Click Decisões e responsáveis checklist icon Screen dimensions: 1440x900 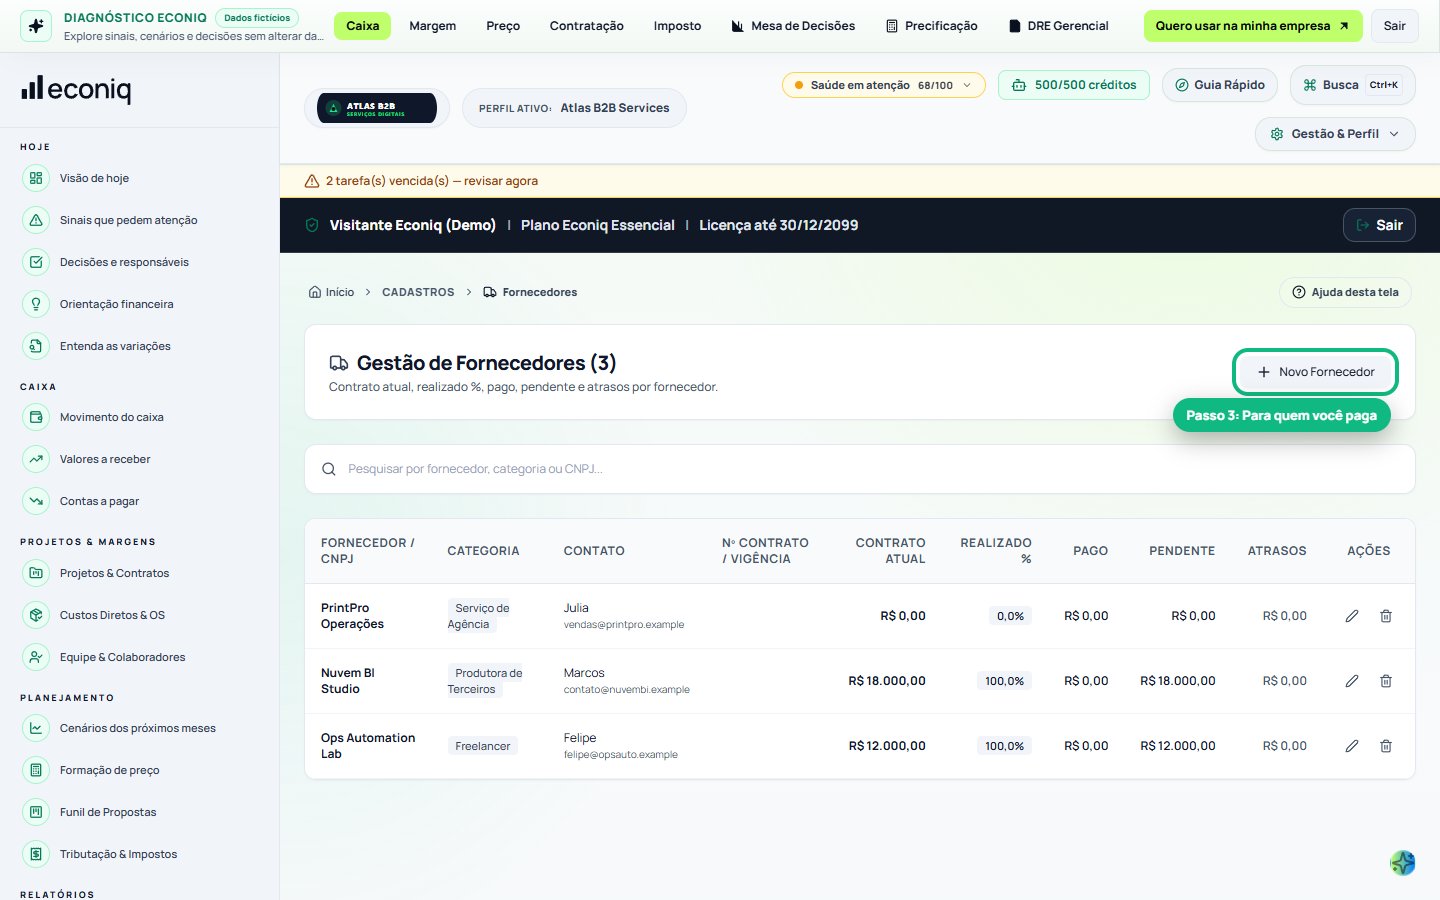click(36, 262)
